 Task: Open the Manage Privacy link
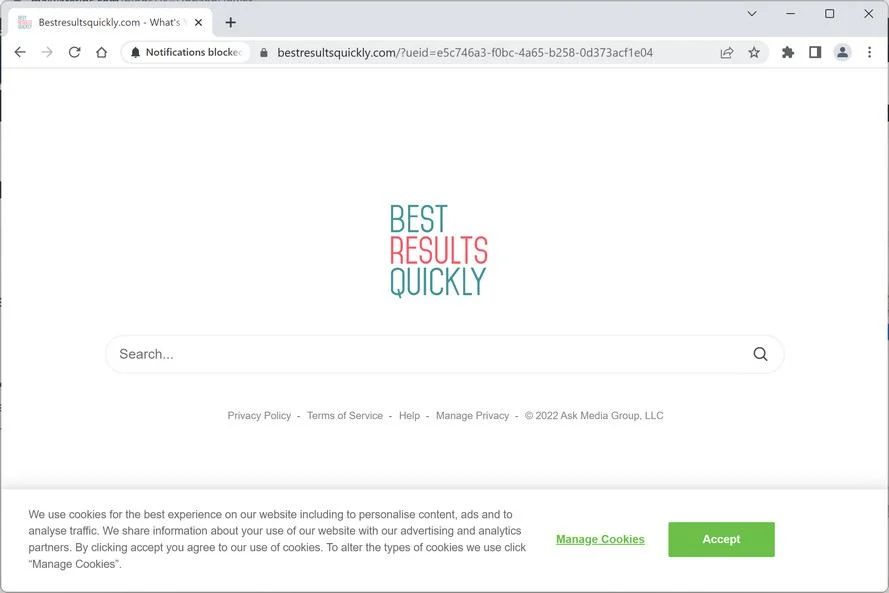pyautogui.click(x=472, y=416)
